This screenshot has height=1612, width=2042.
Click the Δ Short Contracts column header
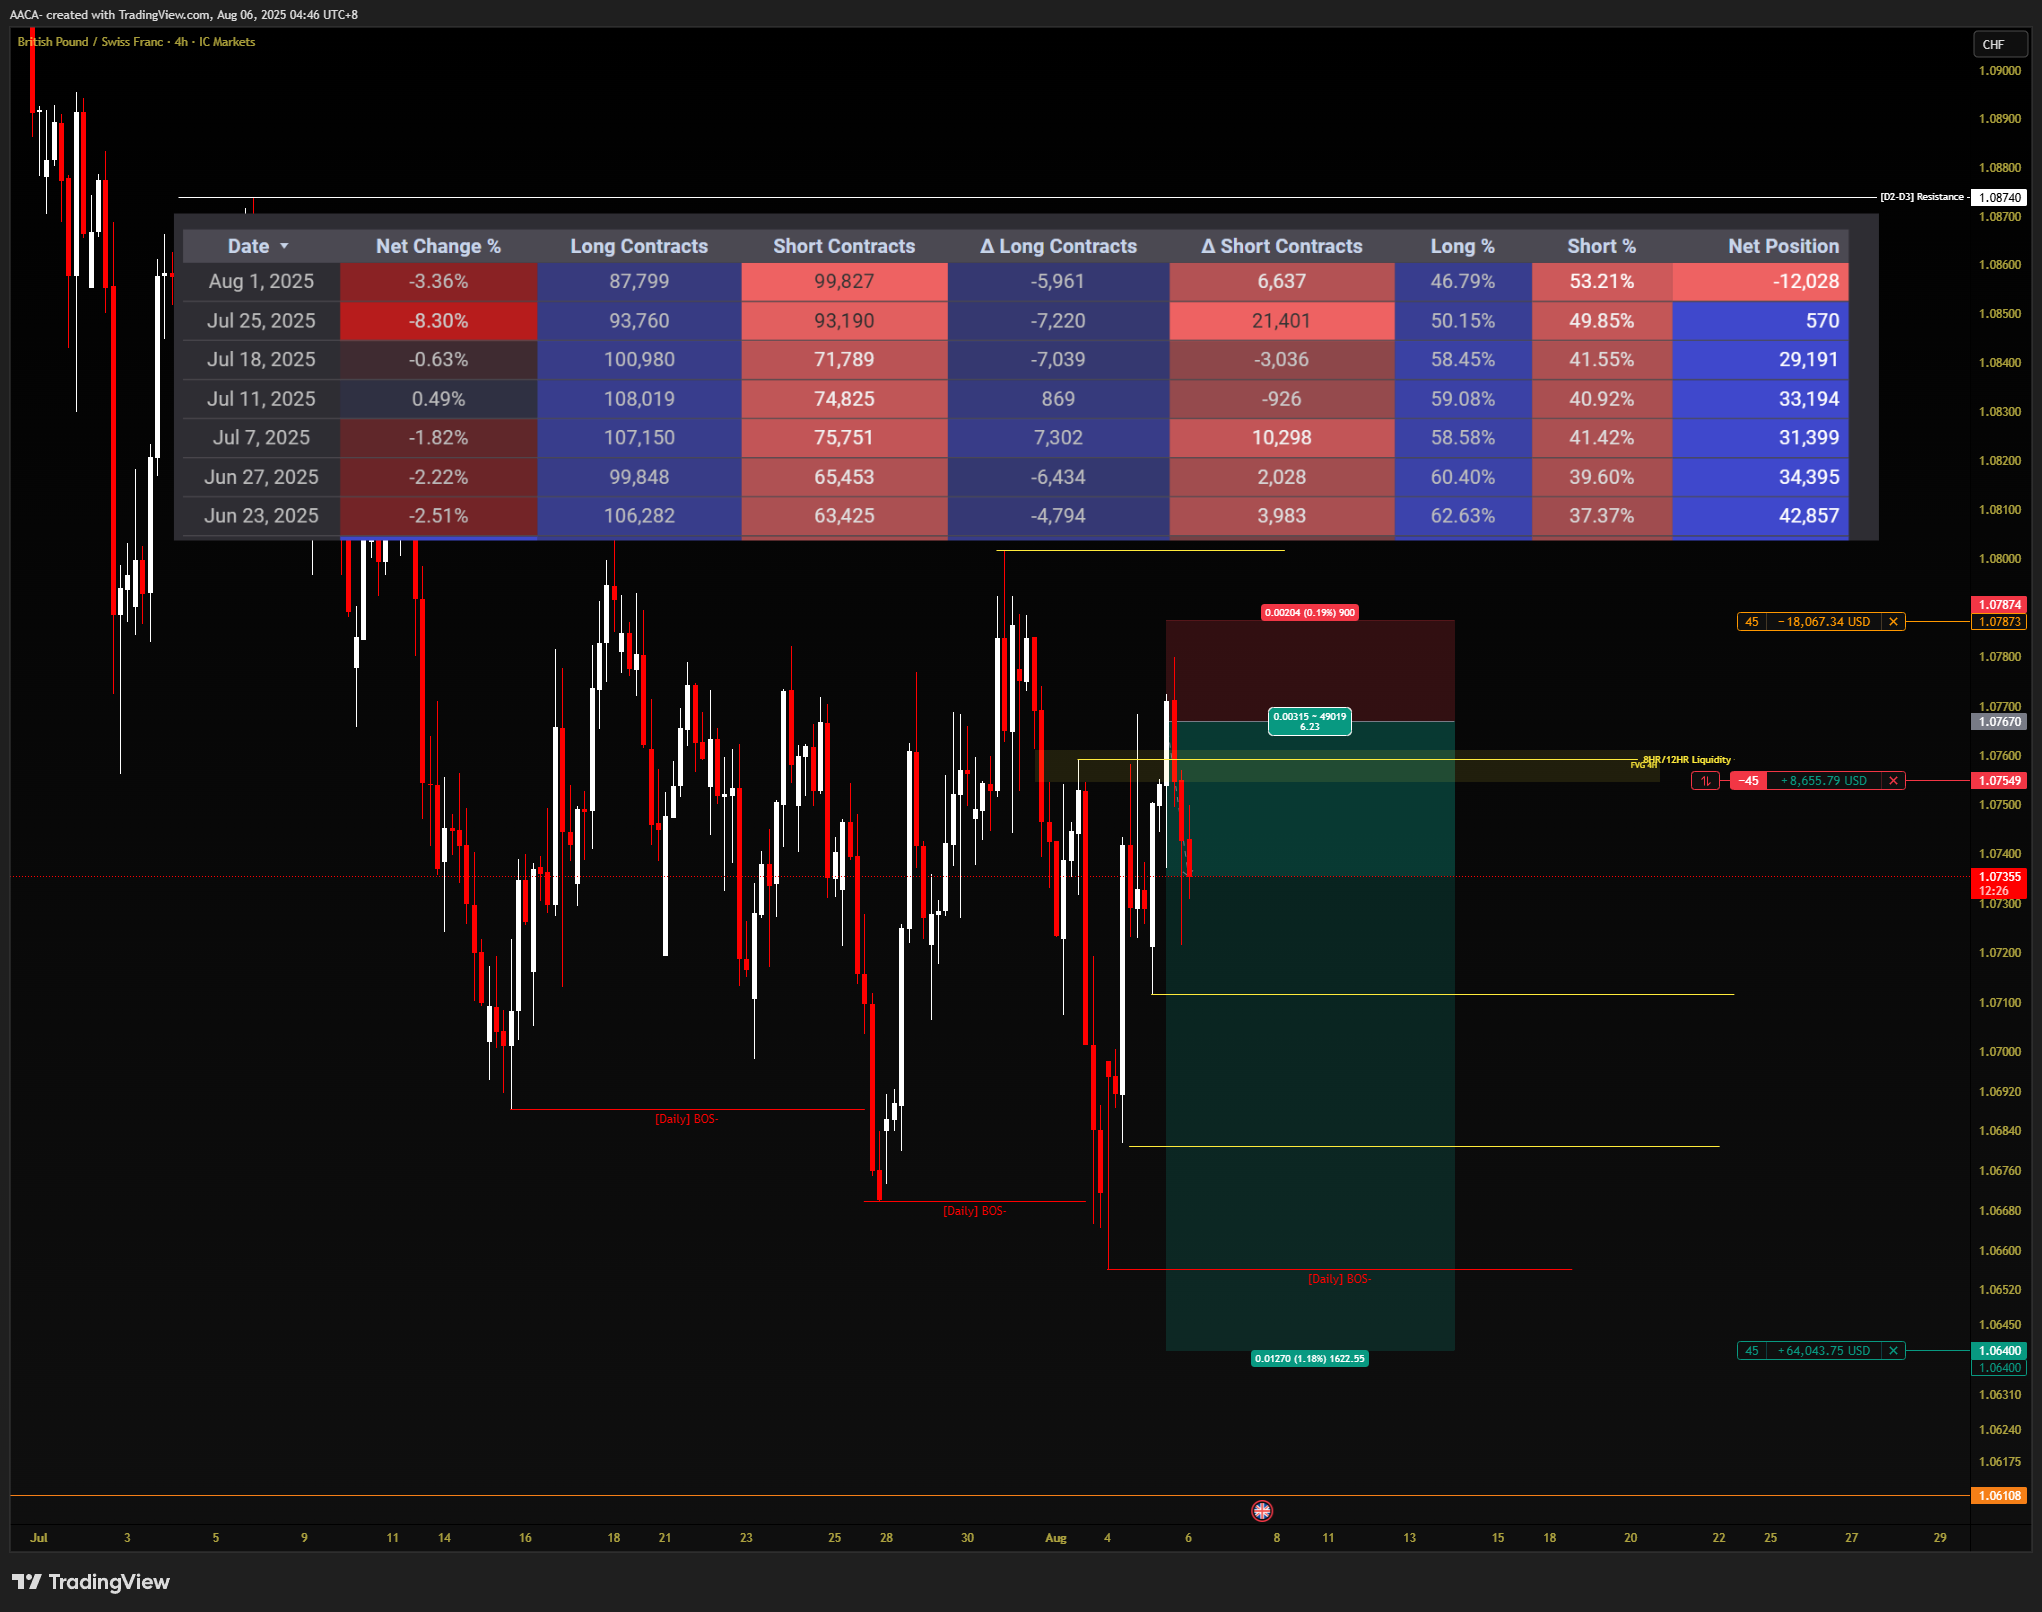click(x=1281, y=246)
